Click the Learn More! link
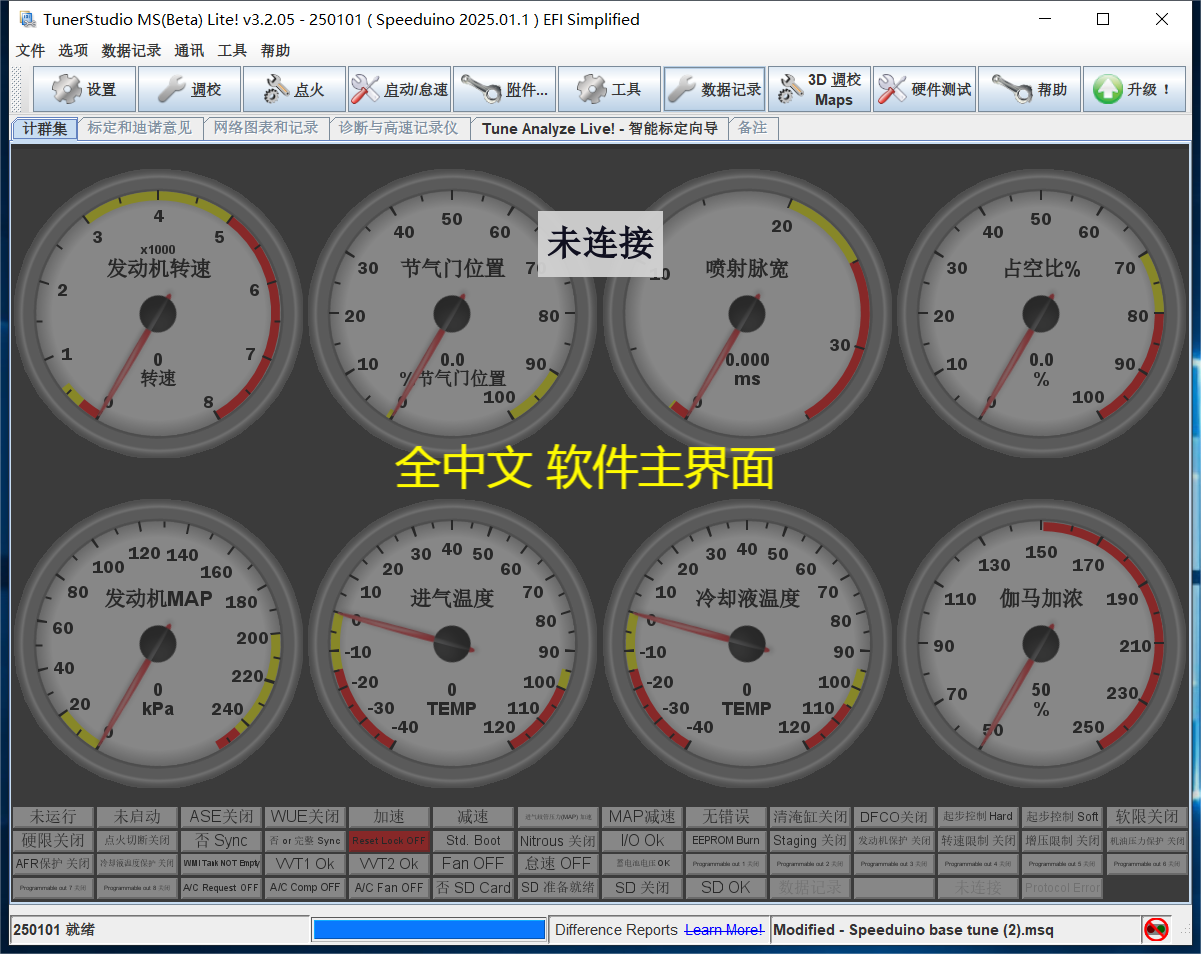 724,930
